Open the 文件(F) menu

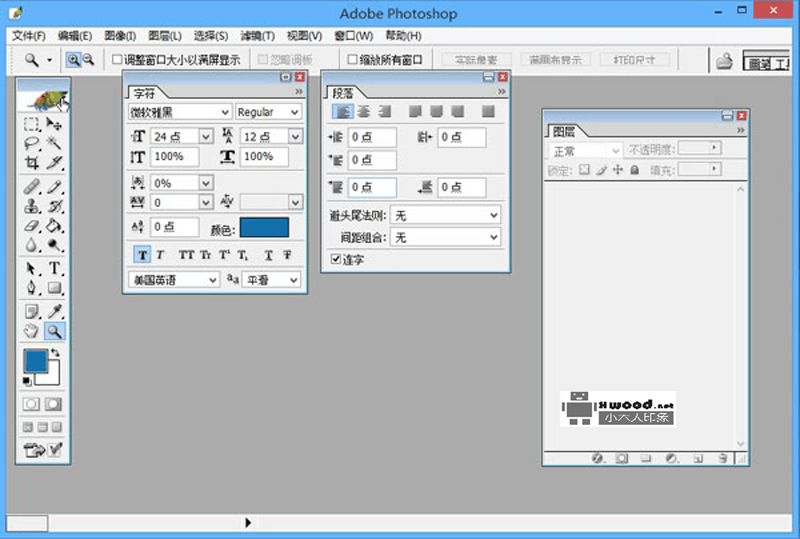(x=29, y=36)
